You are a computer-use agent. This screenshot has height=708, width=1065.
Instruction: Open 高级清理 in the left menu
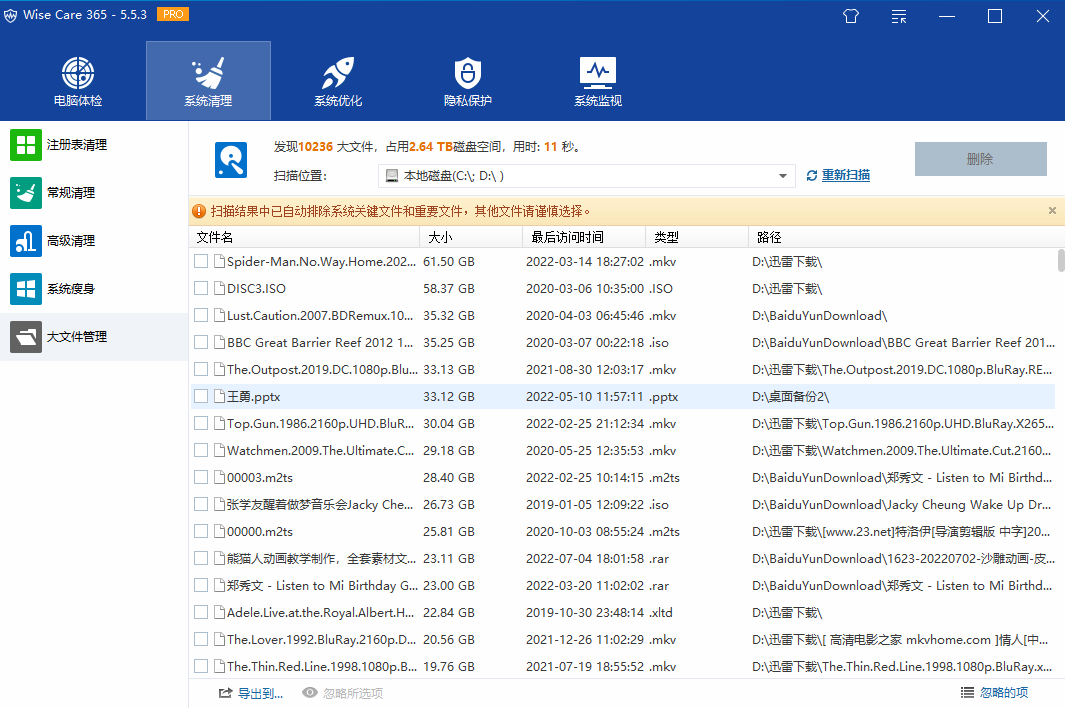point(70,241)
